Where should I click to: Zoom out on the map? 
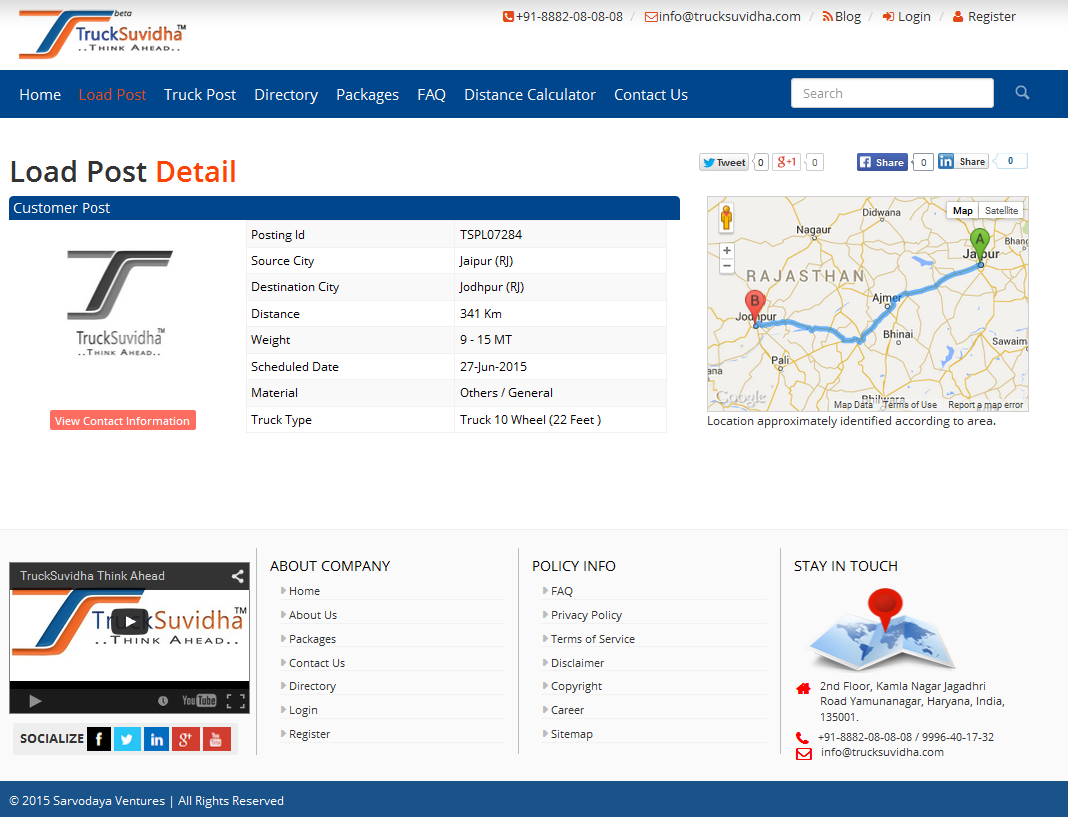click(x=727, y=267)
